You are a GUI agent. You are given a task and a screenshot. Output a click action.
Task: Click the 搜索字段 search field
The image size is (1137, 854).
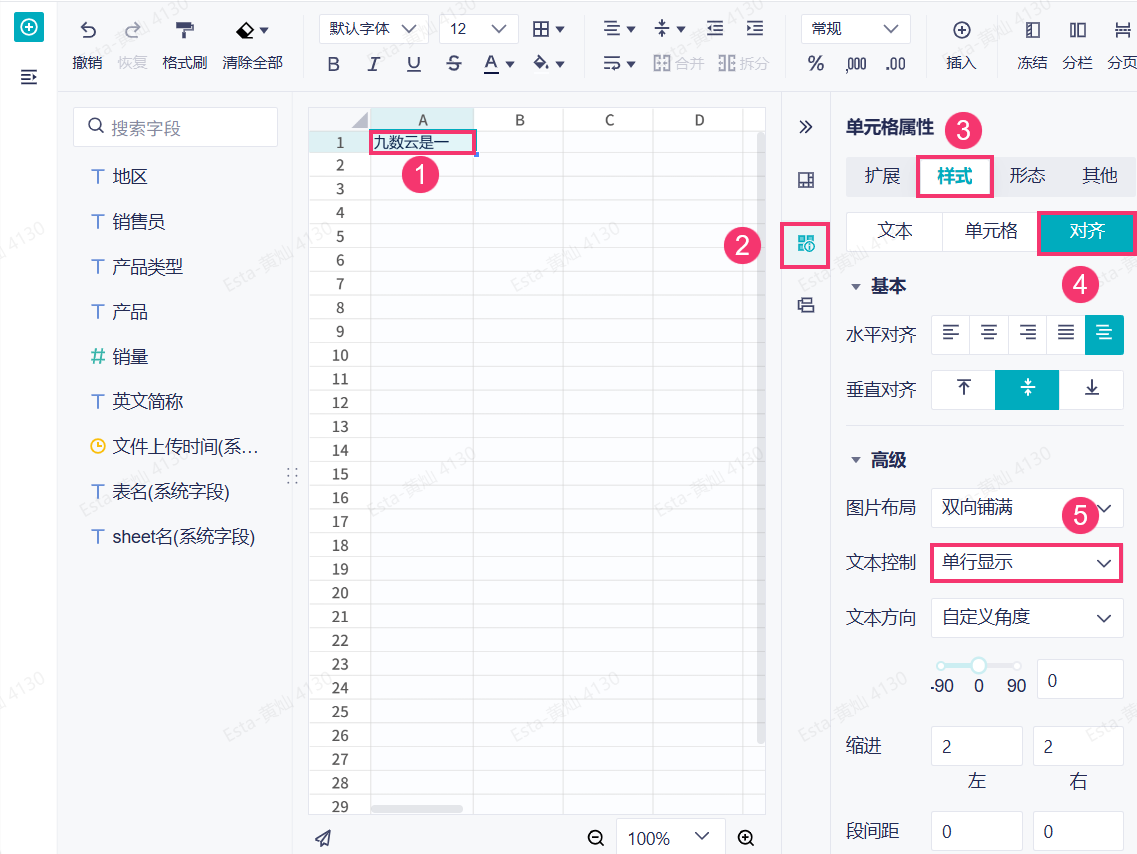175,128
